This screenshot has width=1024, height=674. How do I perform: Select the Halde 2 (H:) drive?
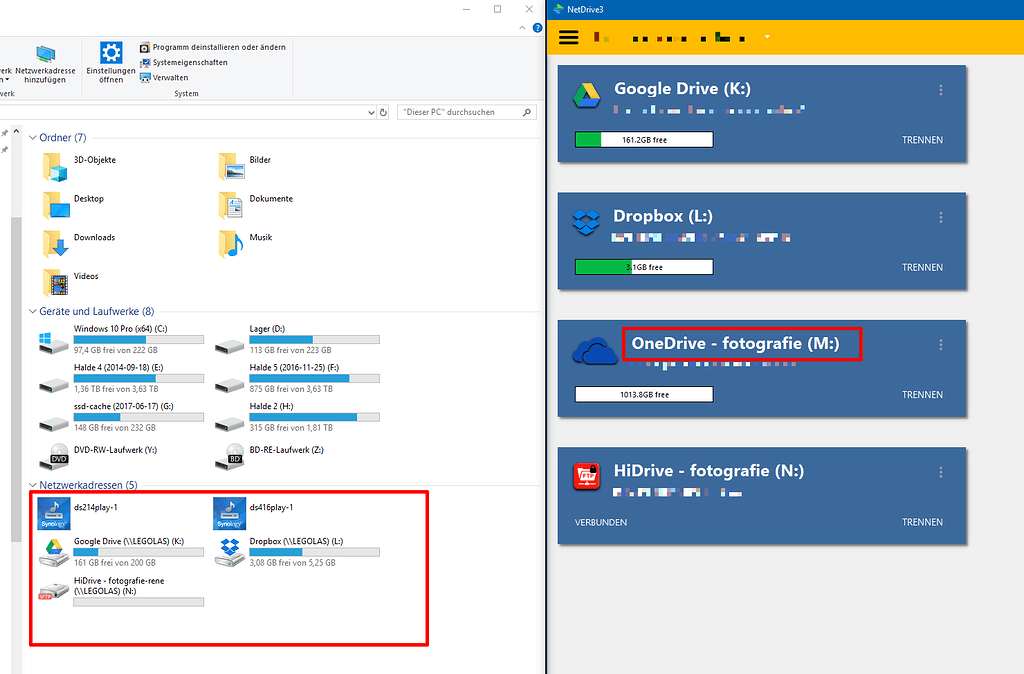click(x=297, y=417)
